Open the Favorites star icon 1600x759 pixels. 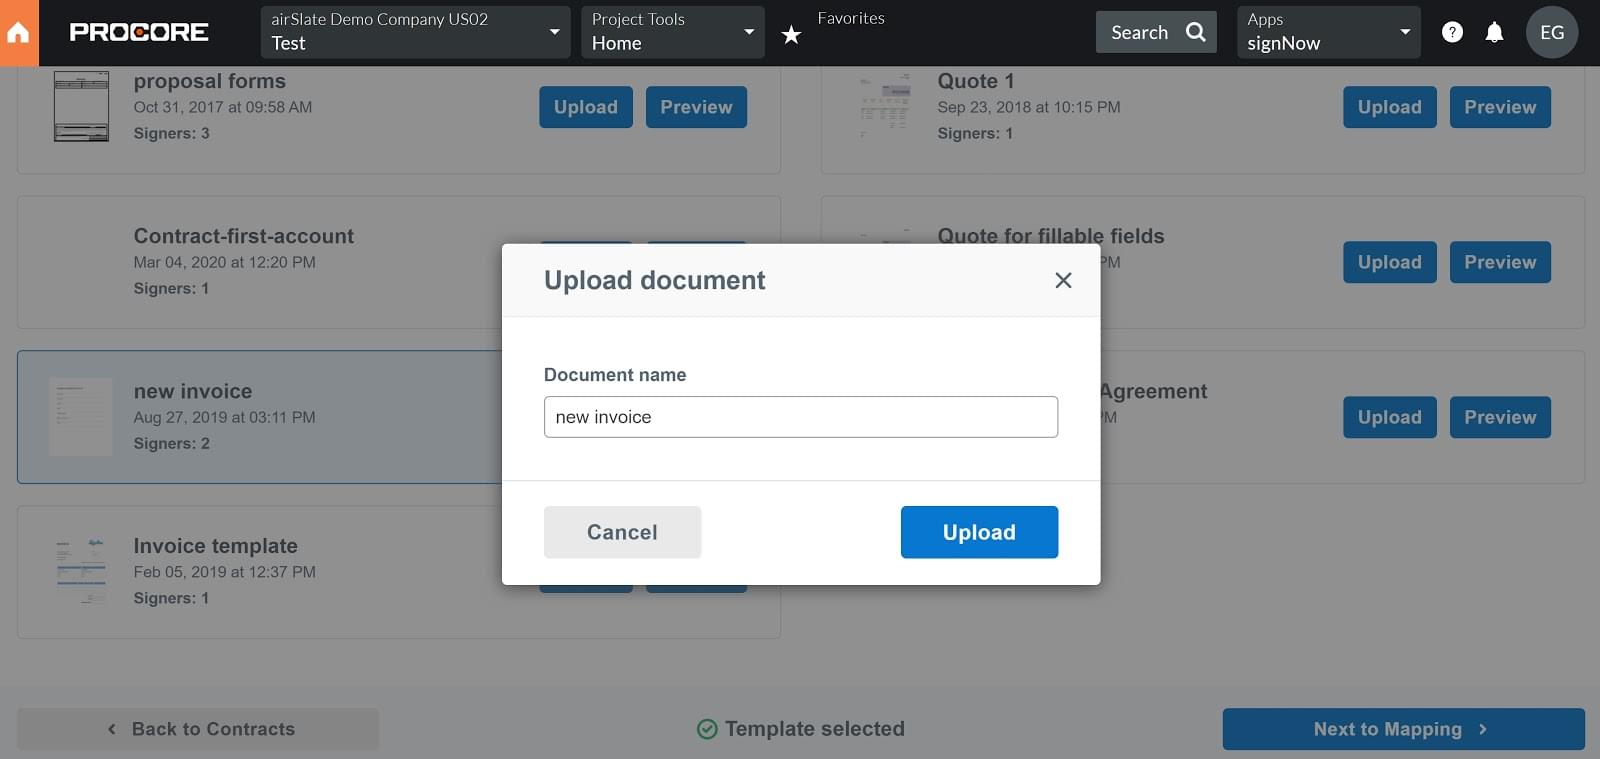click(791, 35)
